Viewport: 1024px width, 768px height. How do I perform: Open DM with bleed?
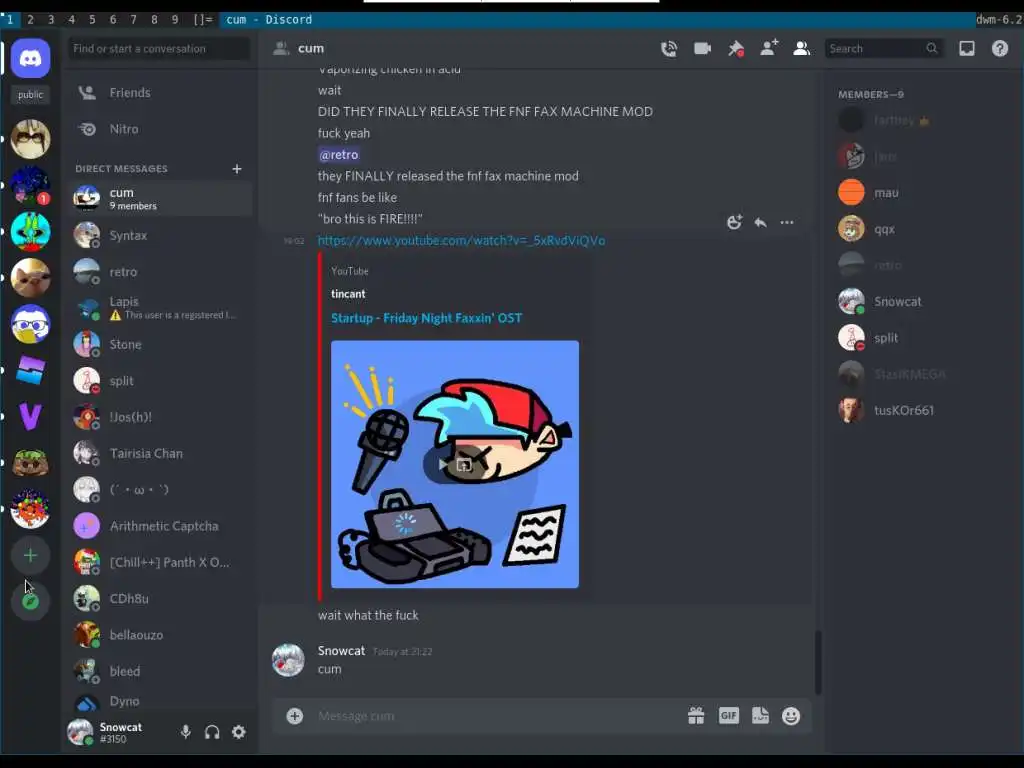(161, 671)
